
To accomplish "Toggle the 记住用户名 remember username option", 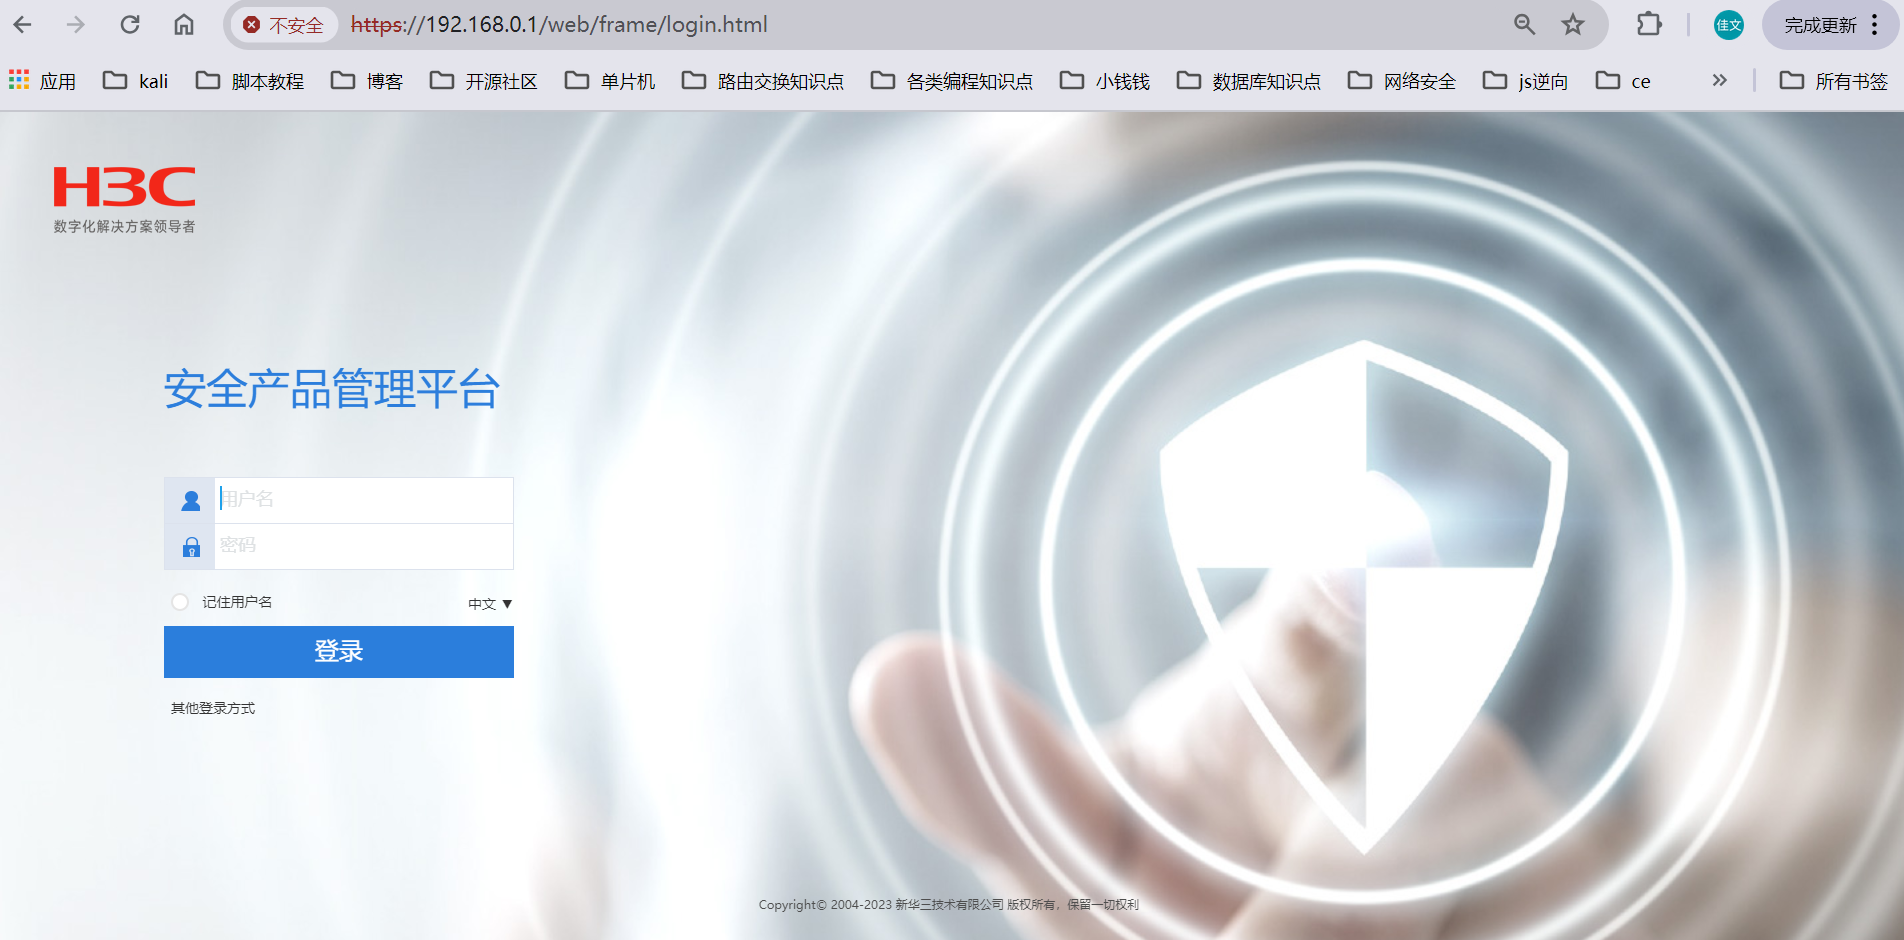I will 180,602.
